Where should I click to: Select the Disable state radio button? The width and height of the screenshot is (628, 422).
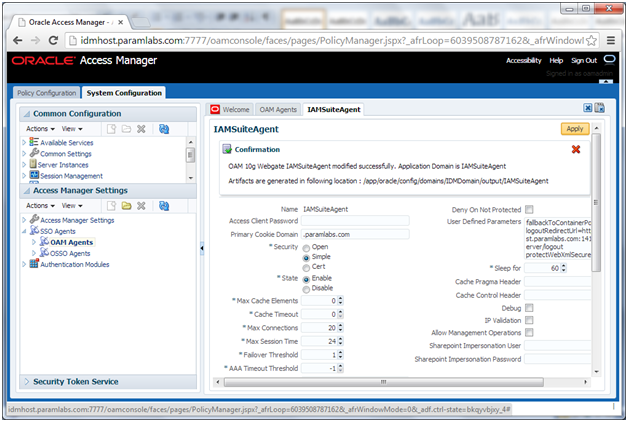tap(306, 289)
